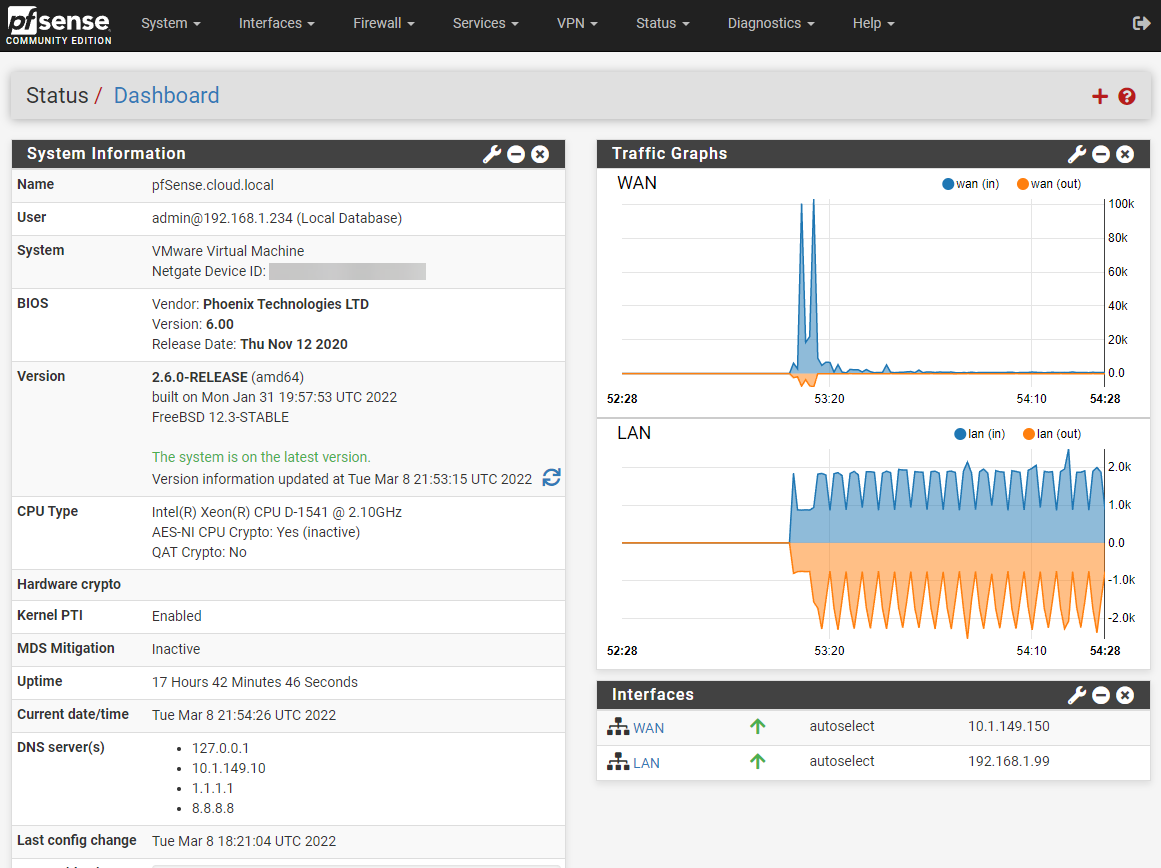The image size is (1161, 868).
Task: Click the LAN network icon in Interfaces widget
Action: [x=619, y=761]
